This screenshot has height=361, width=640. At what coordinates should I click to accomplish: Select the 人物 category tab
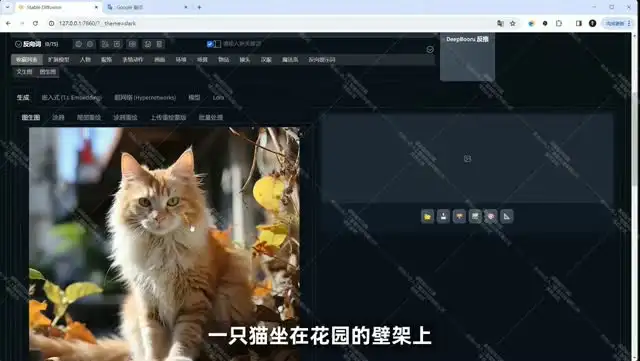pos(85,60)
